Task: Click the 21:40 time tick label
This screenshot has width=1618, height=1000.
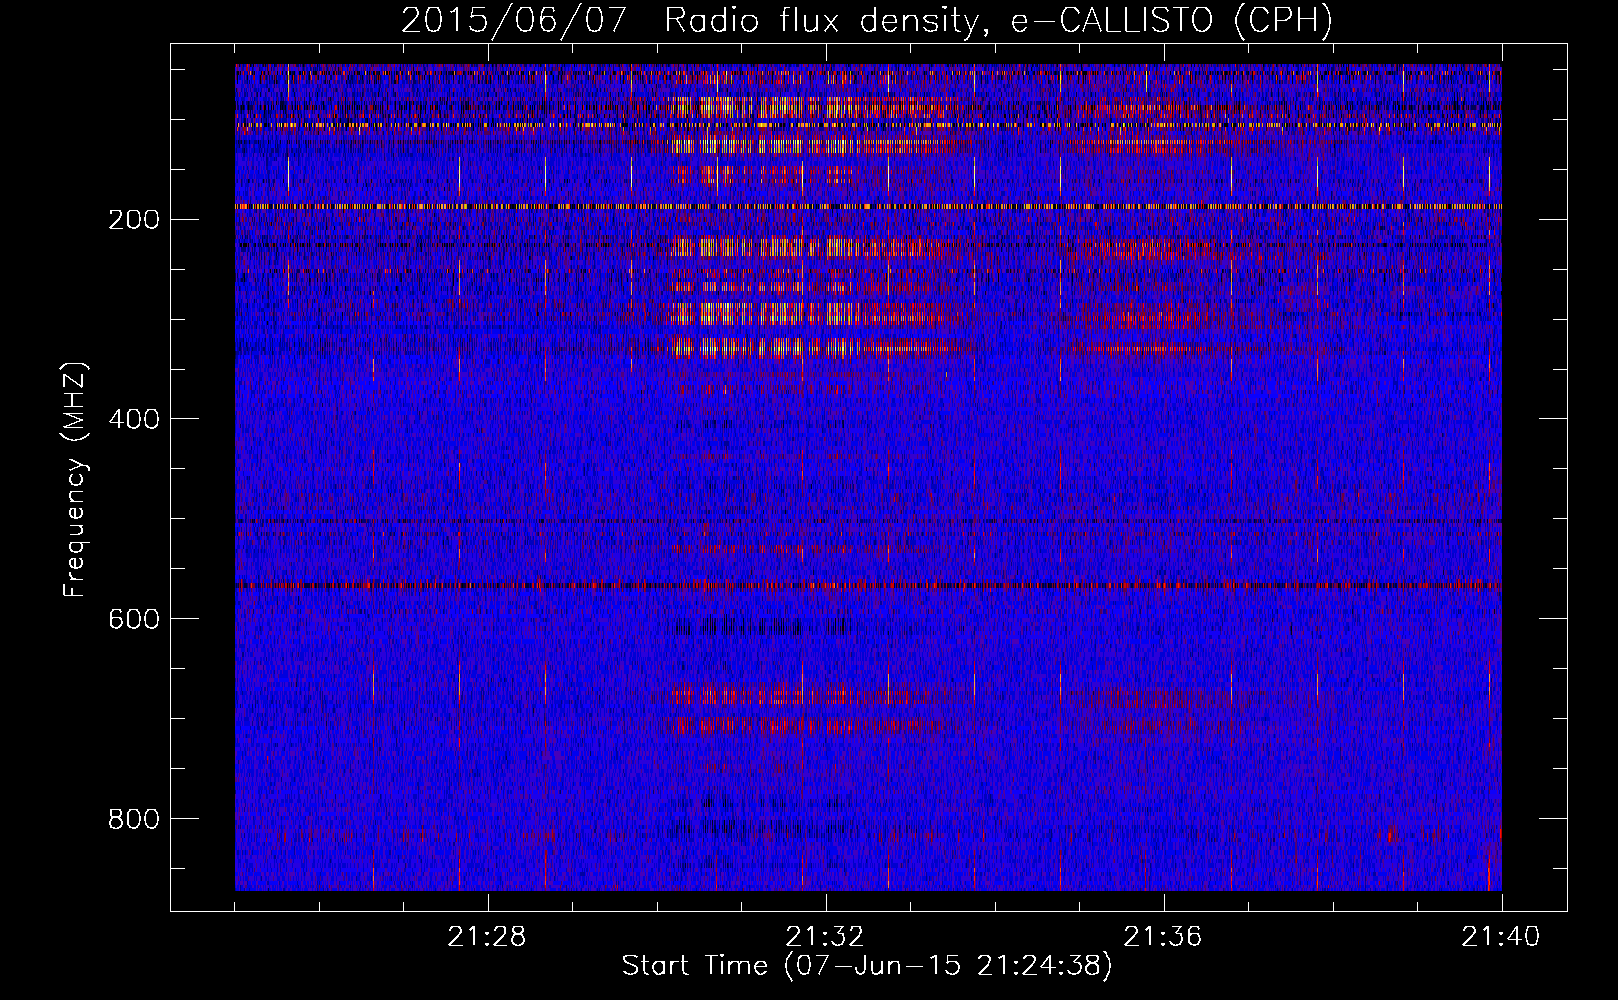Action: pos(1501,937)
